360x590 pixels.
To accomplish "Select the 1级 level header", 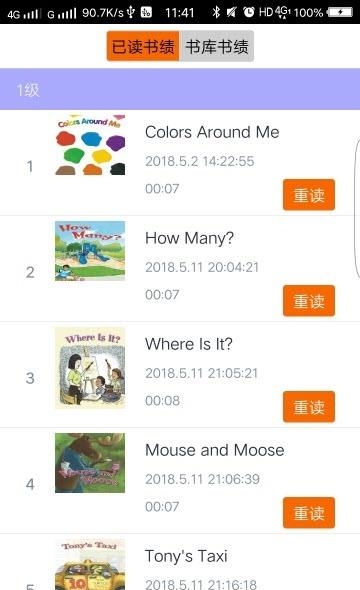I will pyautogui.click(x=180, y=89).
